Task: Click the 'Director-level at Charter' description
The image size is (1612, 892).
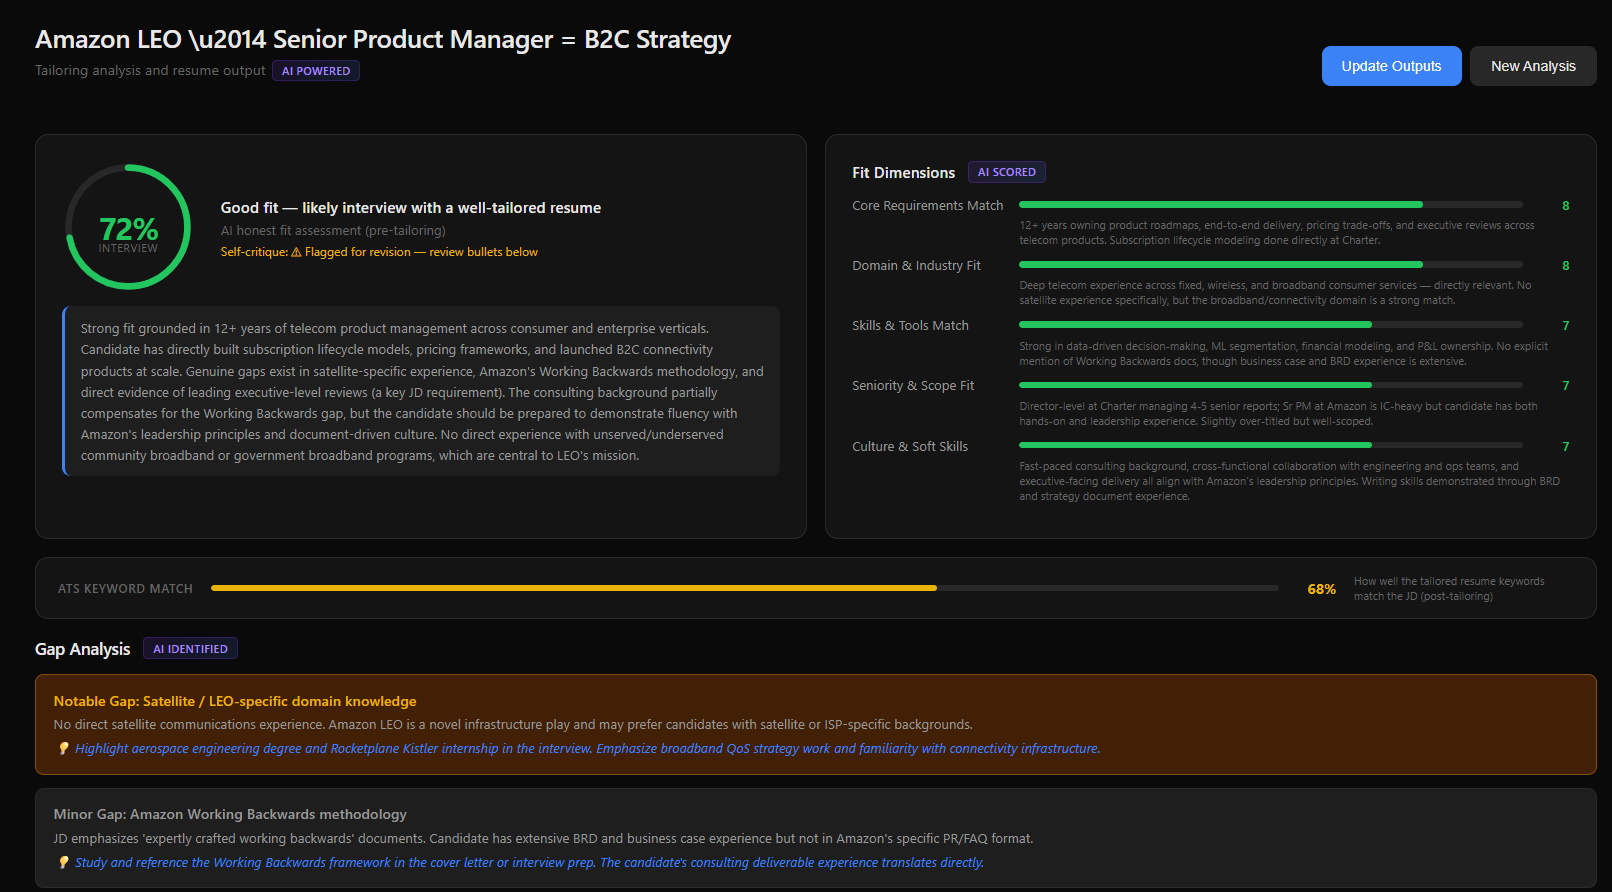Action: click(1278, 414)
